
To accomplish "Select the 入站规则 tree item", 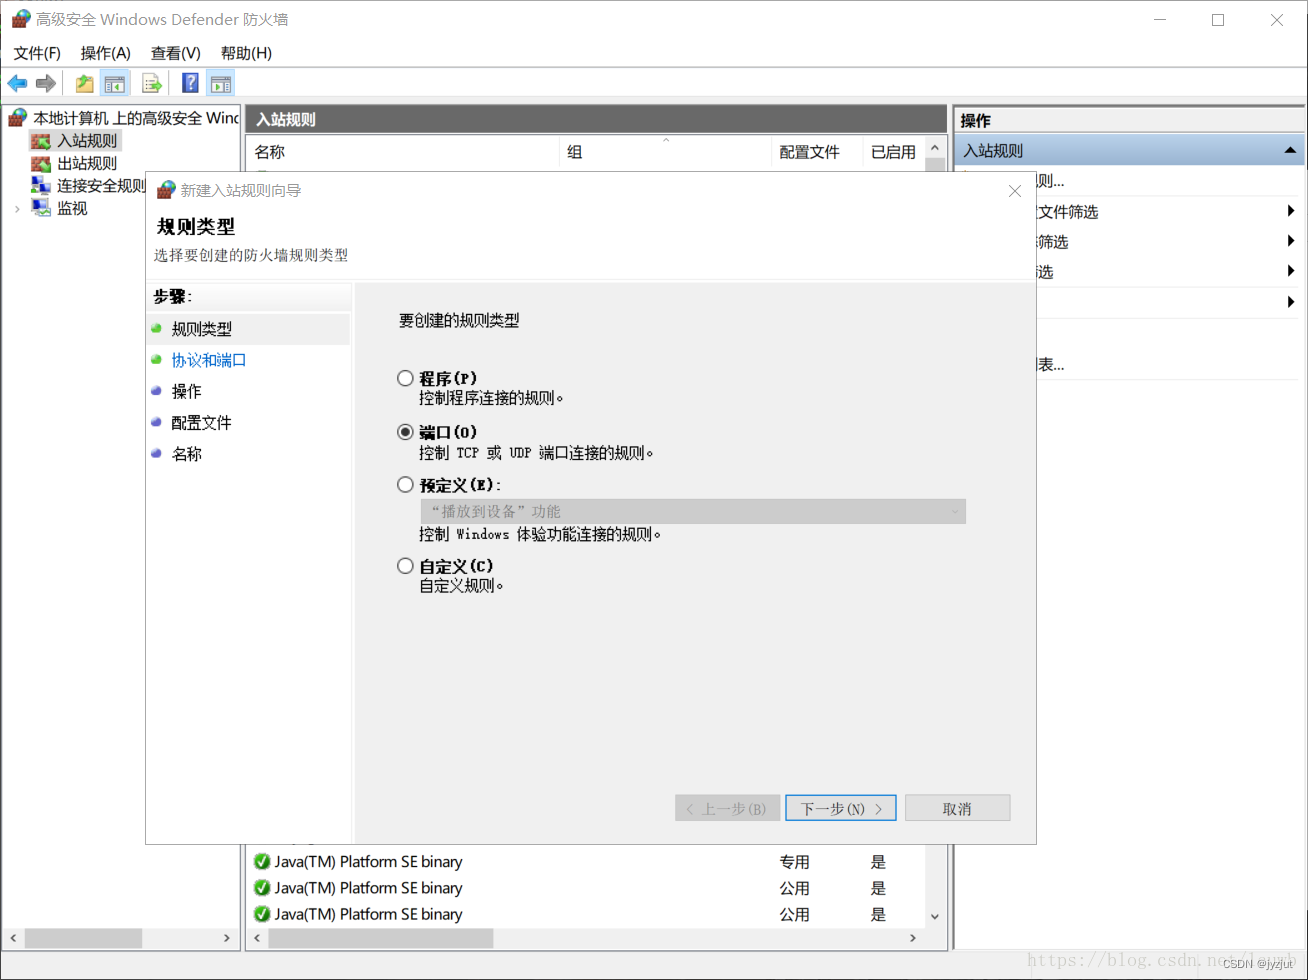I will [87, 141].
